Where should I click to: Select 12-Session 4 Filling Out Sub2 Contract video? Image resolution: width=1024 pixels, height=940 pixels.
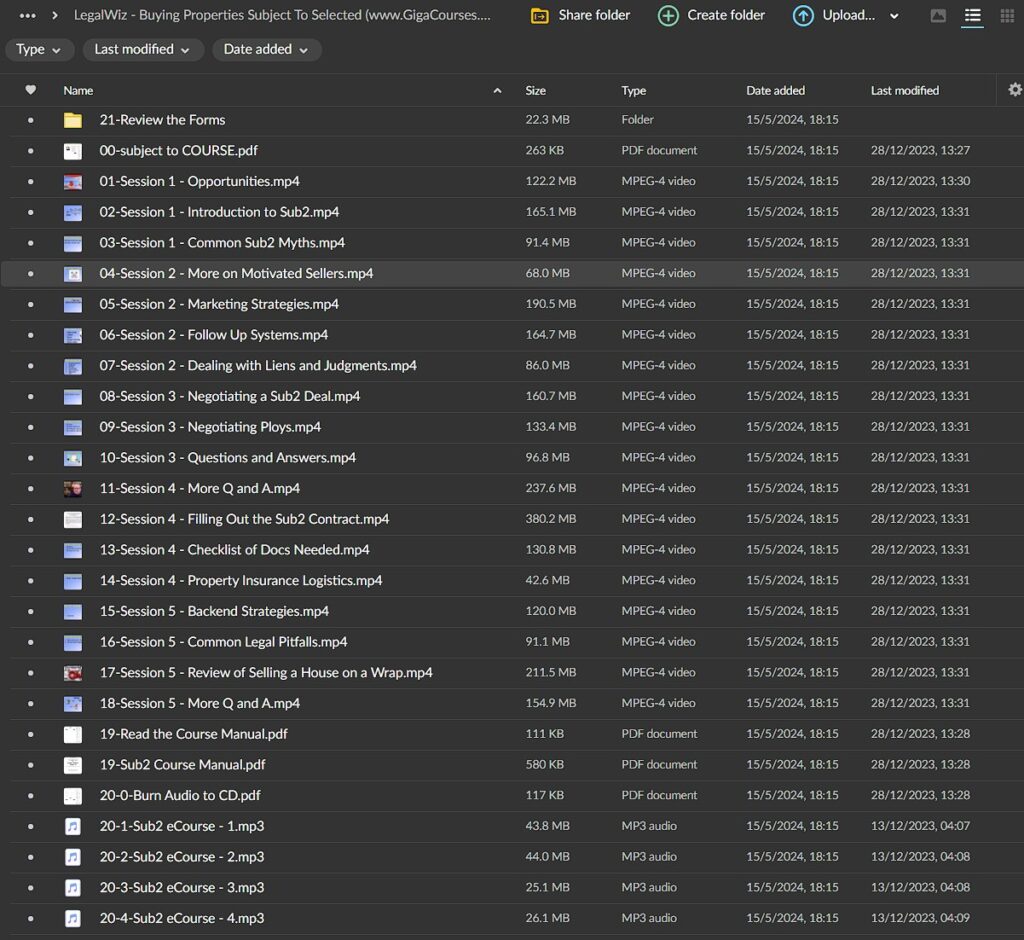point(244,519)
